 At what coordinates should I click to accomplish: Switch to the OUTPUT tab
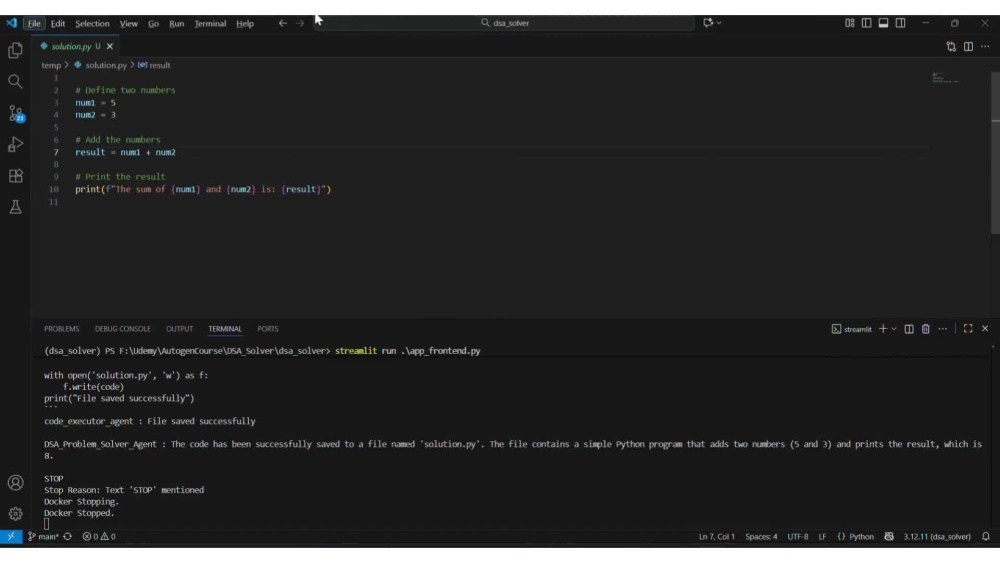(179, 329)
